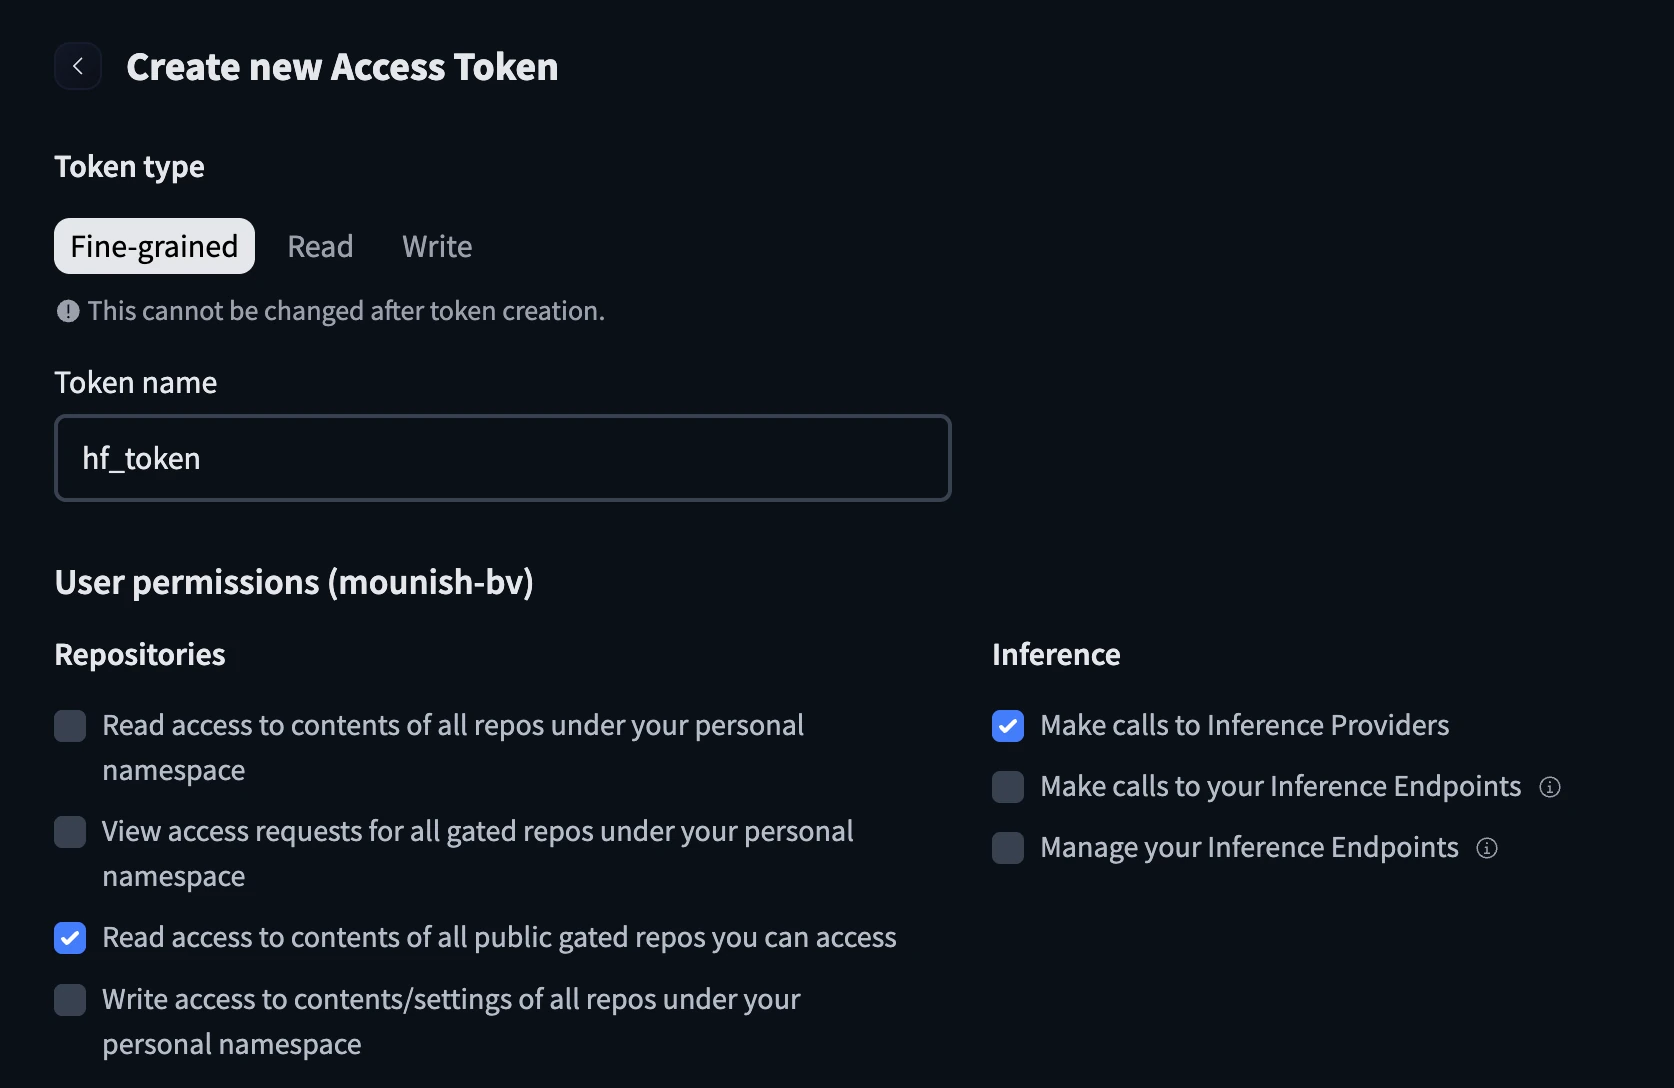Click the Repositories permissions heading
Image resolution: width=1674 pixels, height=1088 pixels.
coord(139,654)
